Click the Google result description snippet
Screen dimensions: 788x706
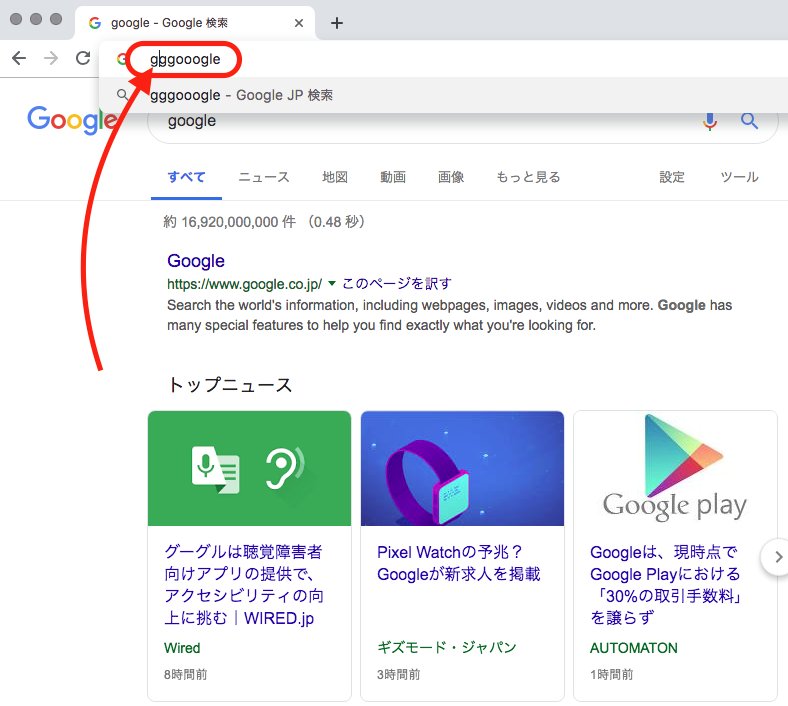pos(449,315)
